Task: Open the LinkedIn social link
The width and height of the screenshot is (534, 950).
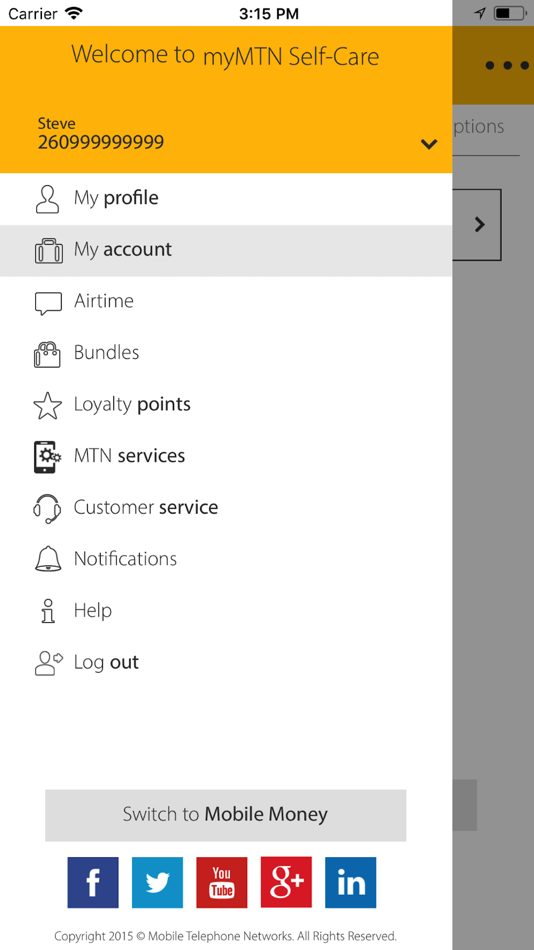Action: (350, 882)
